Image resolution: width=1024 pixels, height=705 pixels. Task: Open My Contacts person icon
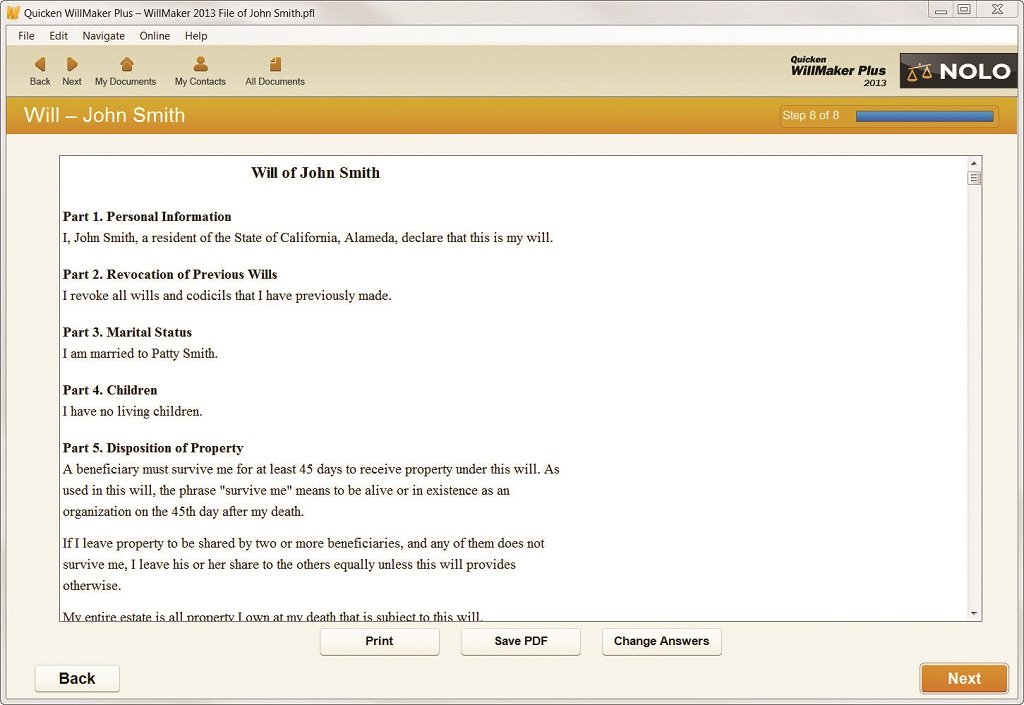click(x=200, y=65)
